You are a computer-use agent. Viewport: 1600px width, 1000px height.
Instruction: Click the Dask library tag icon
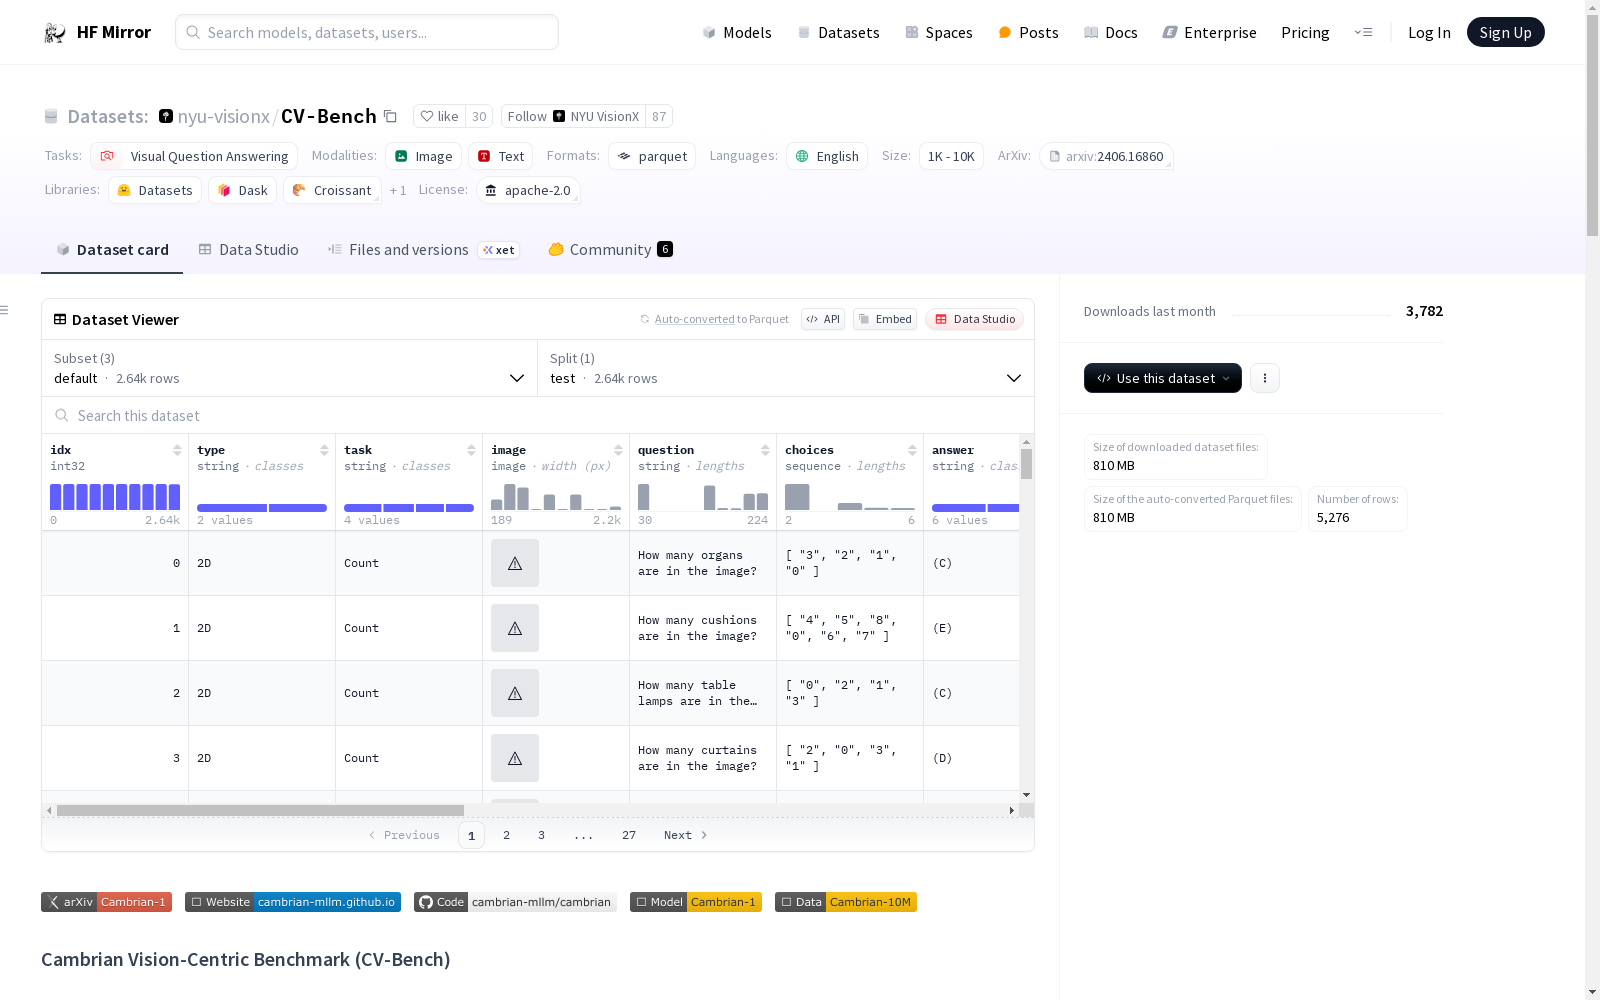(226, 190)
